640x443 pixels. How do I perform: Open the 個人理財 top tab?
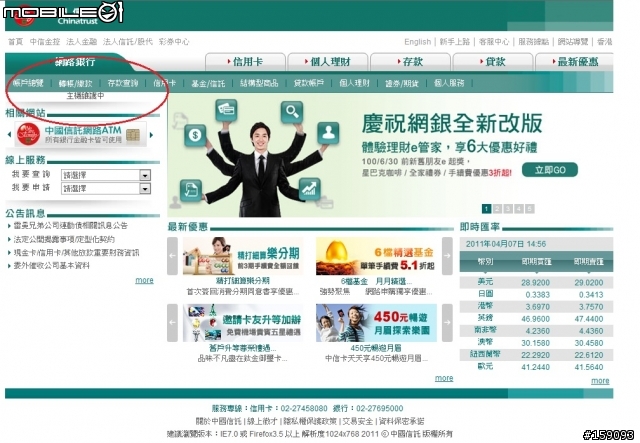coord(328,62)
